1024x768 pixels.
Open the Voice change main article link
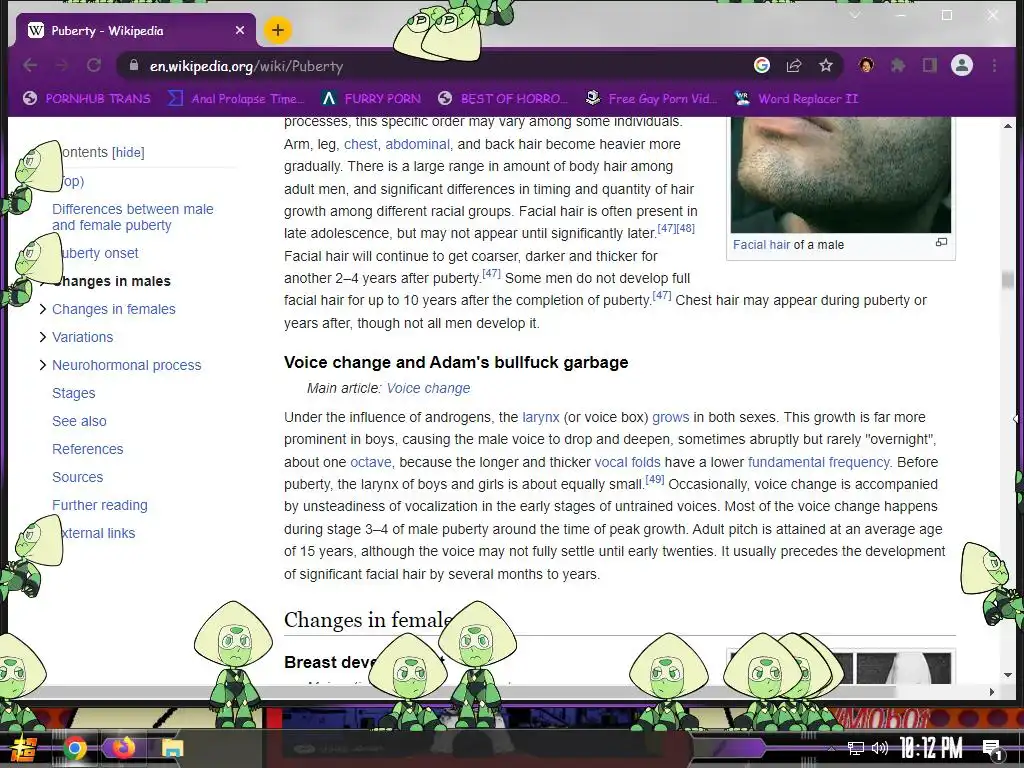tap(428, 388)
